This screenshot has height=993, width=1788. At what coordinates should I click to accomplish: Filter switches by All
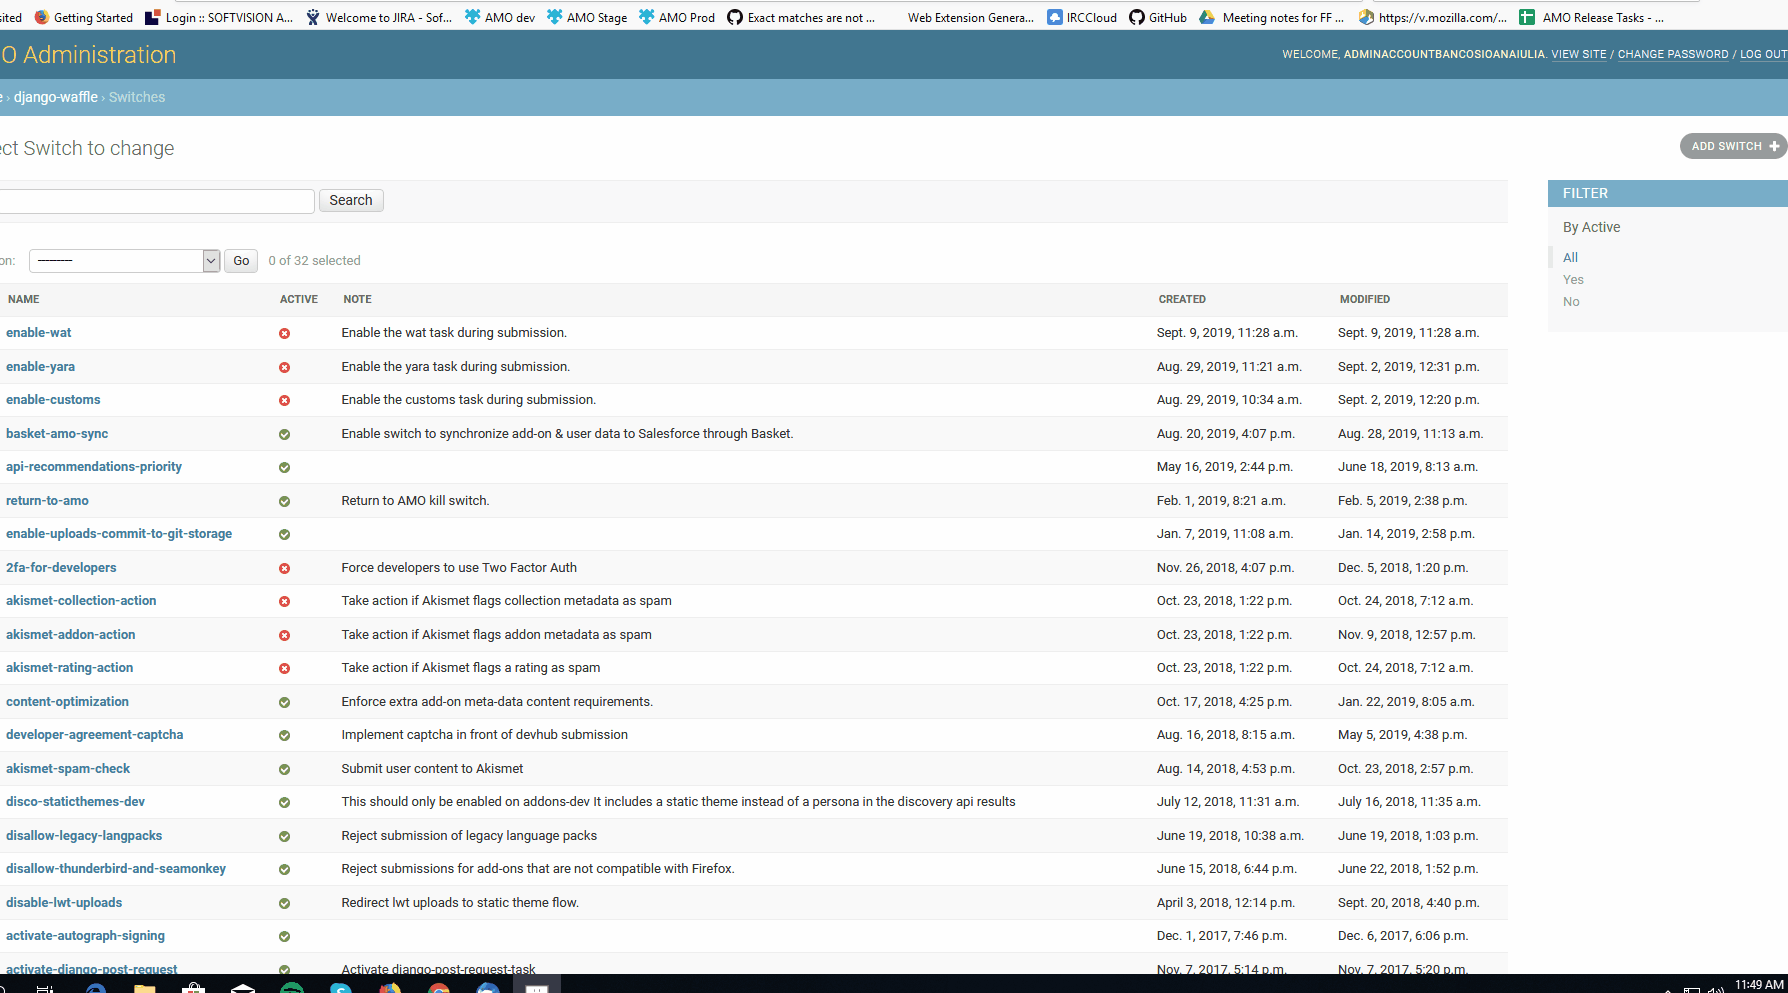click(x=1570, y=257)
